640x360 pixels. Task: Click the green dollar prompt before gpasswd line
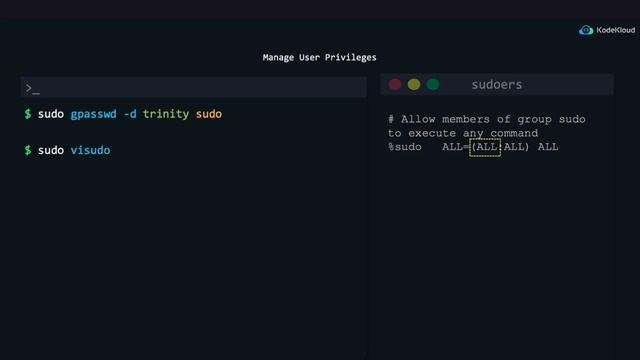(x=28, y=114)
